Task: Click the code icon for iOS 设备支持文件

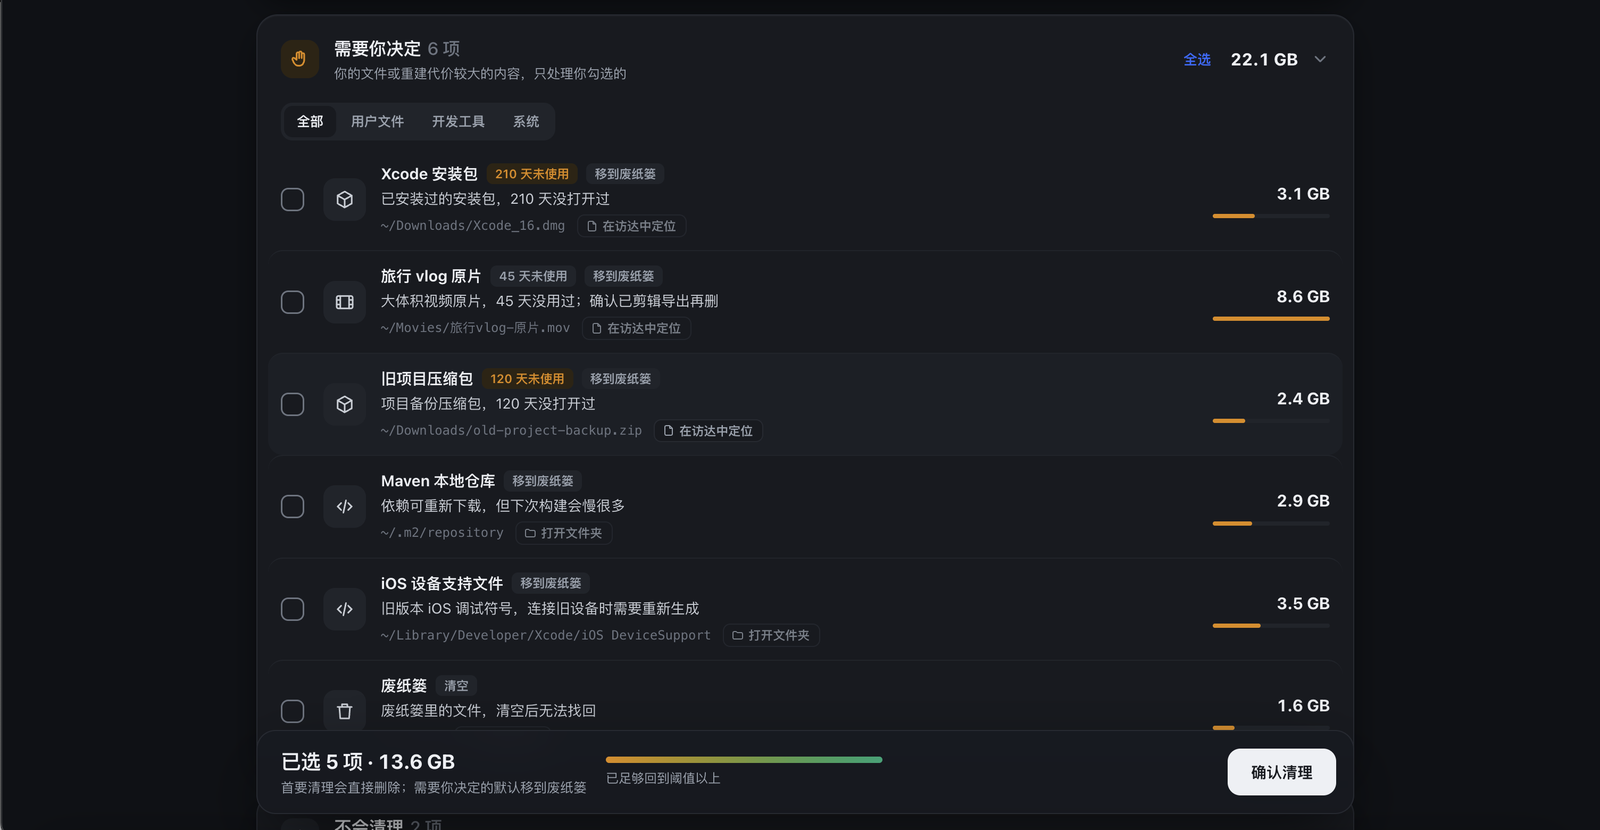Action: tap(345, 609)
